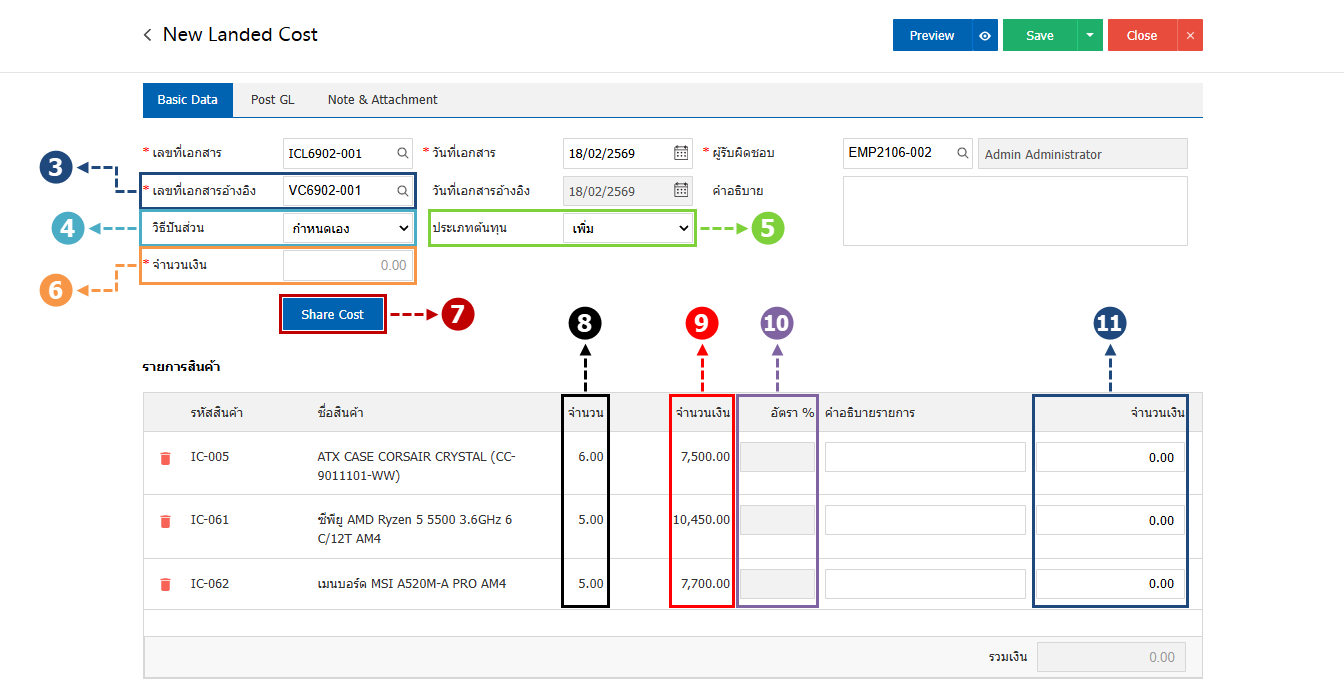The height and width of the screenshot is (699, 1344).
Task: Delete the IC-061 product row
Action: (x=166, y=521)
